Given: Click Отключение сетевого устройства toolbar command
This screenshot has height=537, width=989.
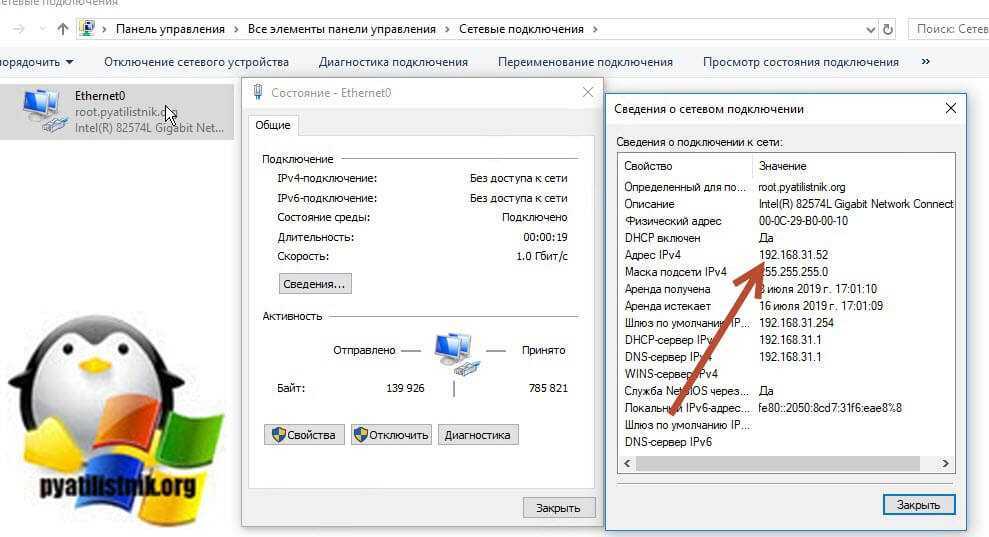Looking at the screenshot, I should (x=196, y=62).
